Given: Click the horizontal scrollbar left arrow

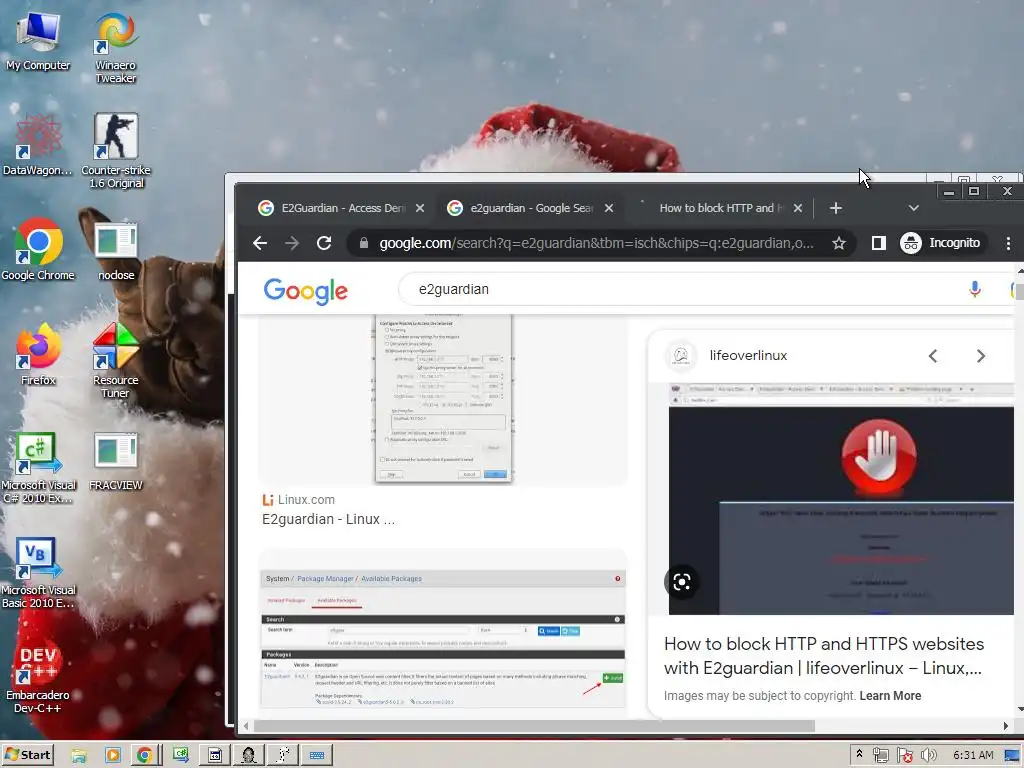Looking at the screenshot, I should point(246,726).
